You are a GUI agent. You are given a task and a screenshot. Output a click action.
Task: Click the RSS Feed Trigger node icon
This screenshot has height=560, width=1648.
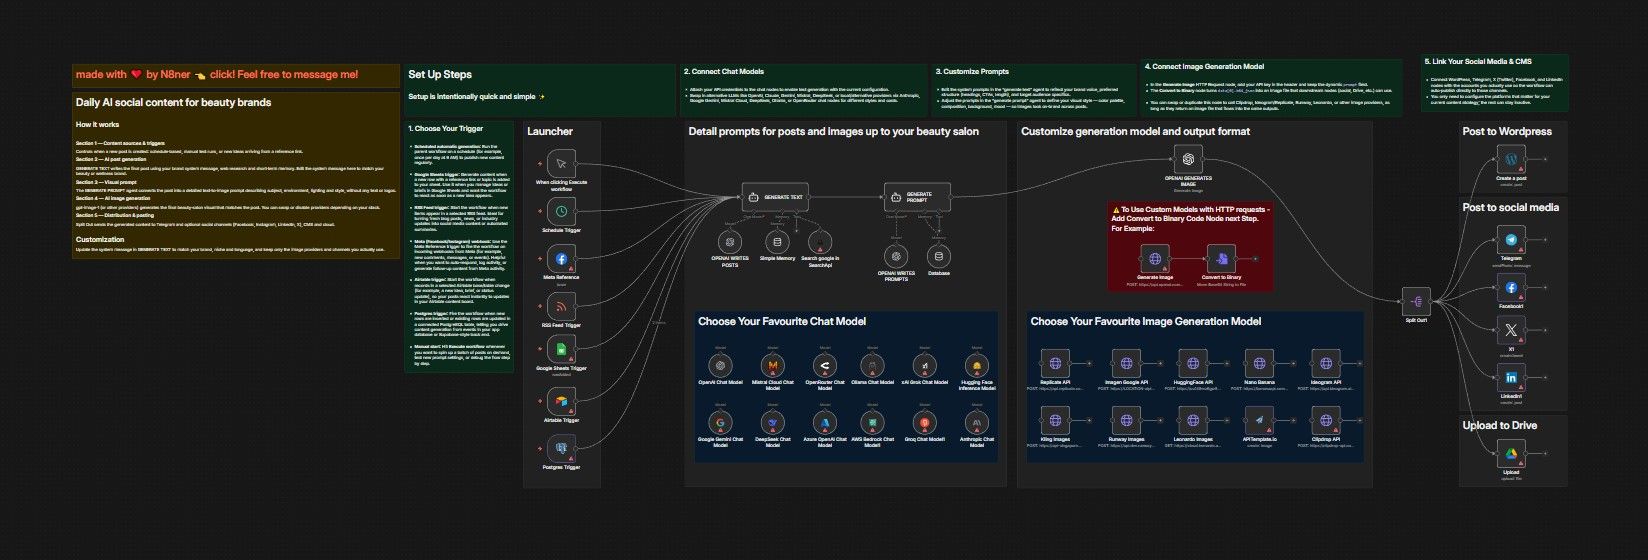click(x=561, y=306)
